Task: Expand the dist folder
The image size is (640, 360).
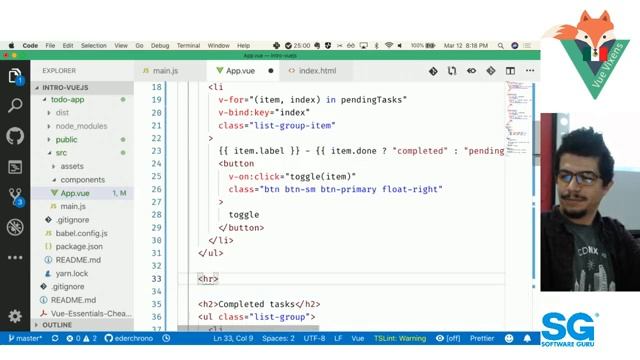Action: [82, 113]
